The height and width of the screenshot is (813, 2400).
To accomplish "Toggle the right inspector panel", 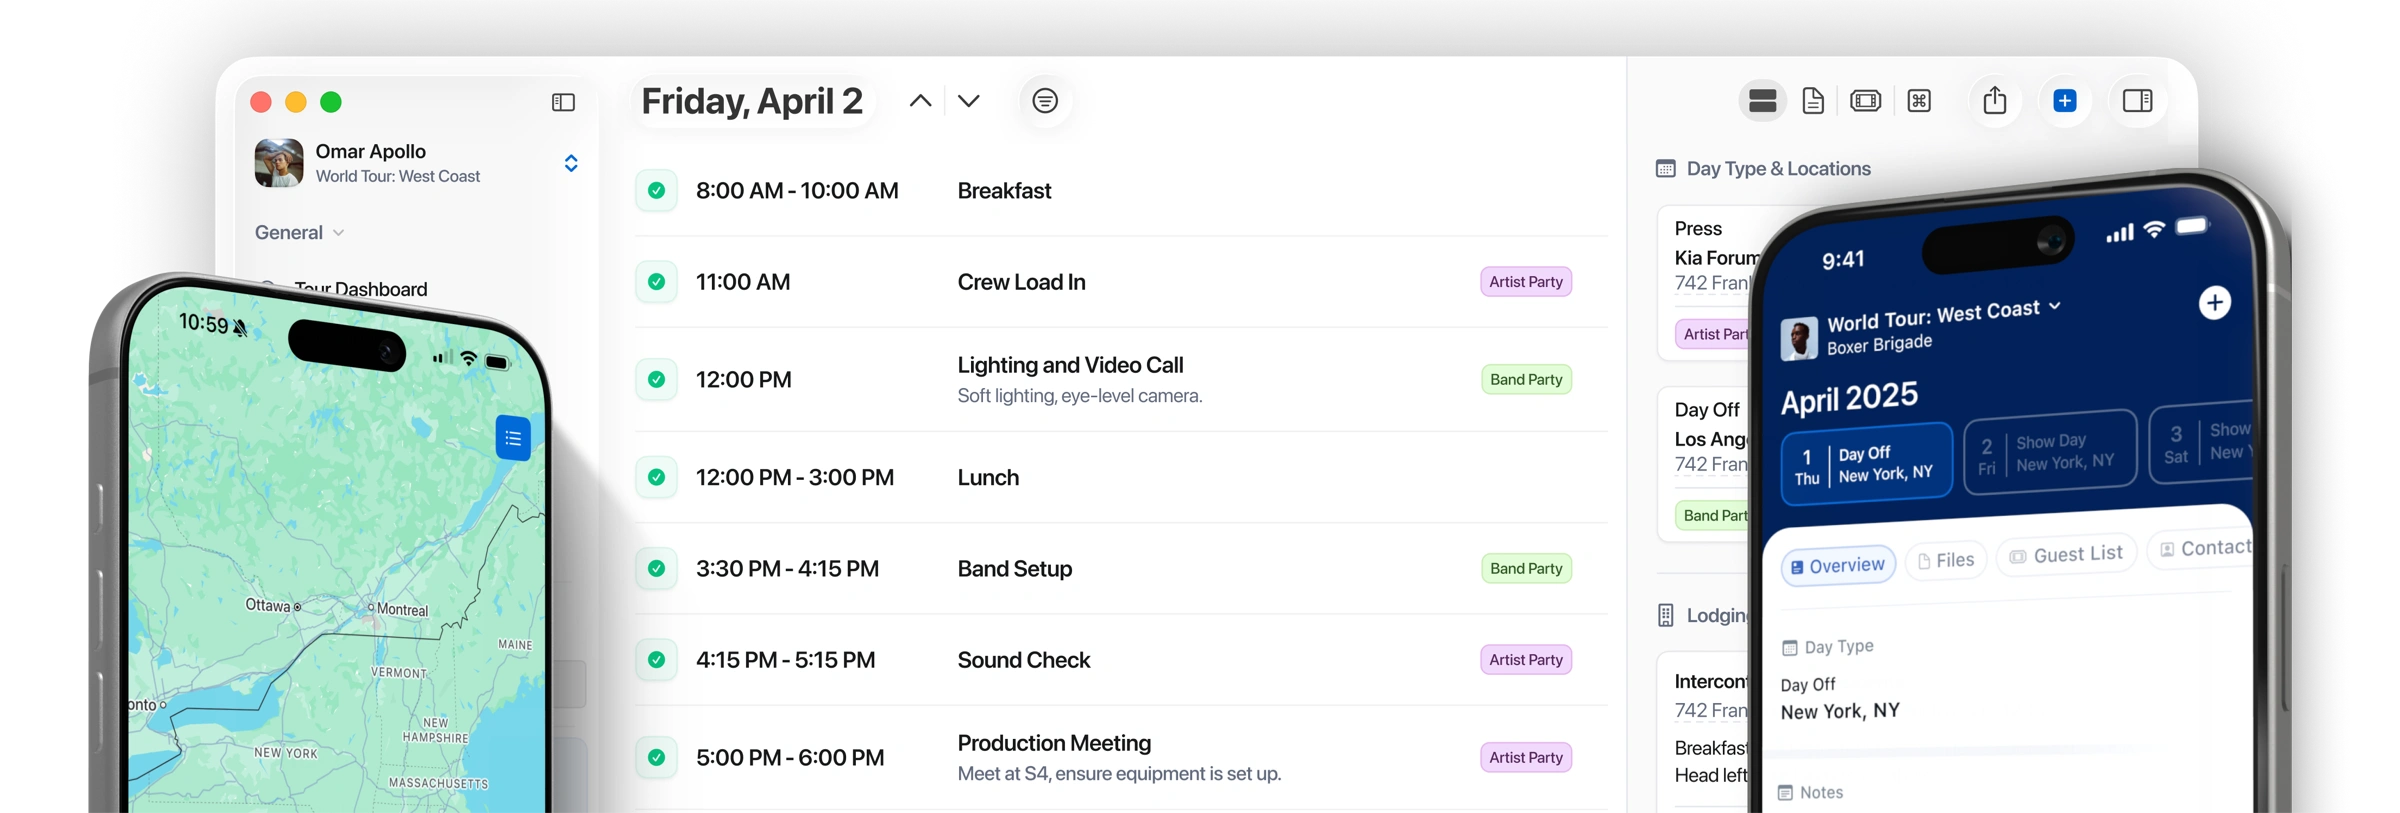I will click(2138, 100).
